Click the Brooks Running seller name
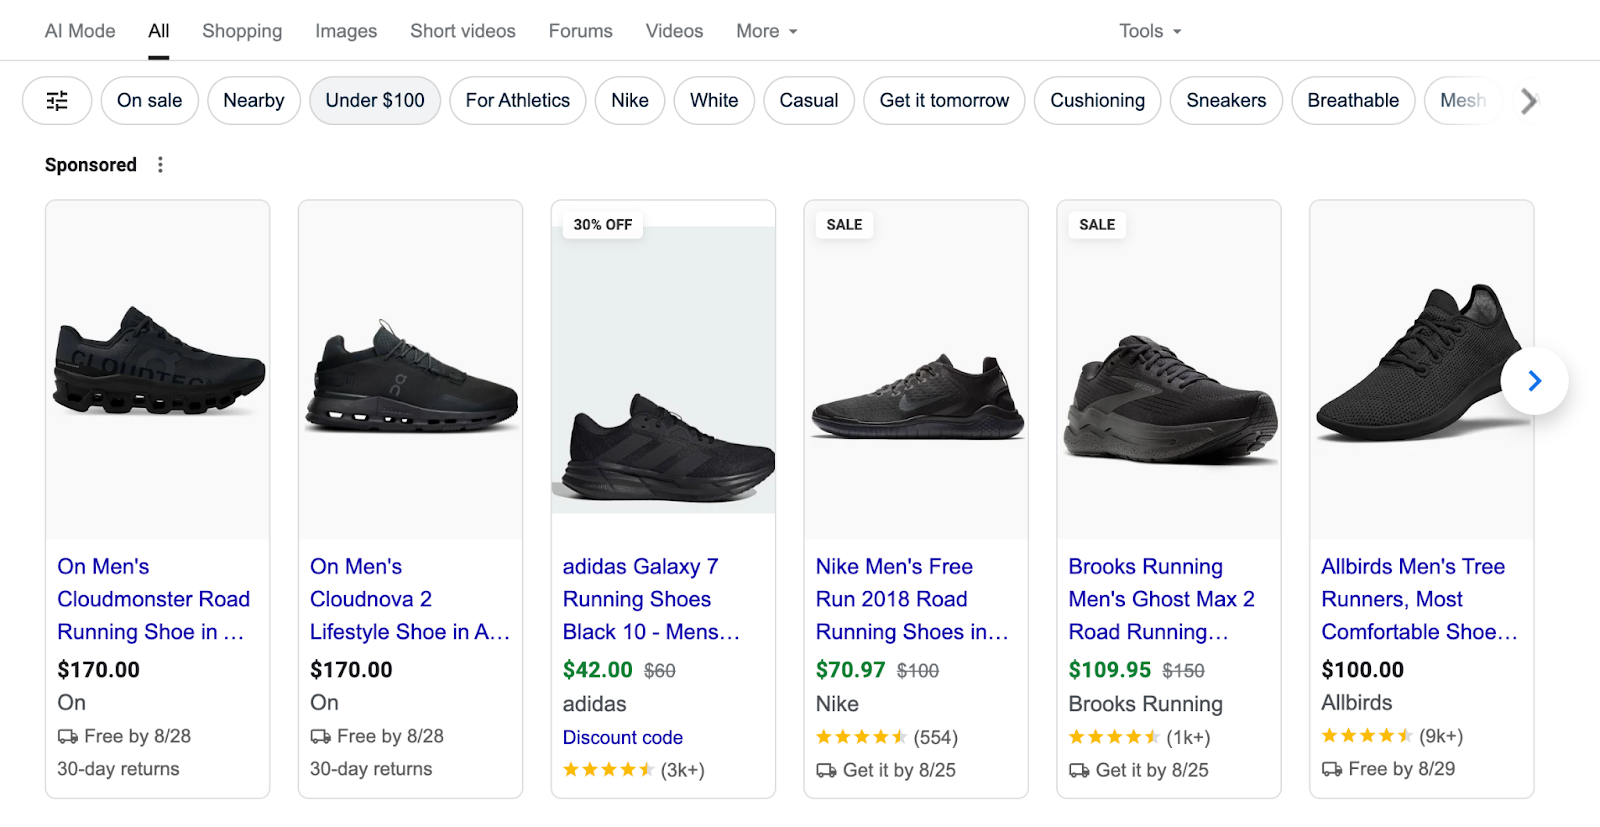1600x827 pixels. tap(1146, 704)
